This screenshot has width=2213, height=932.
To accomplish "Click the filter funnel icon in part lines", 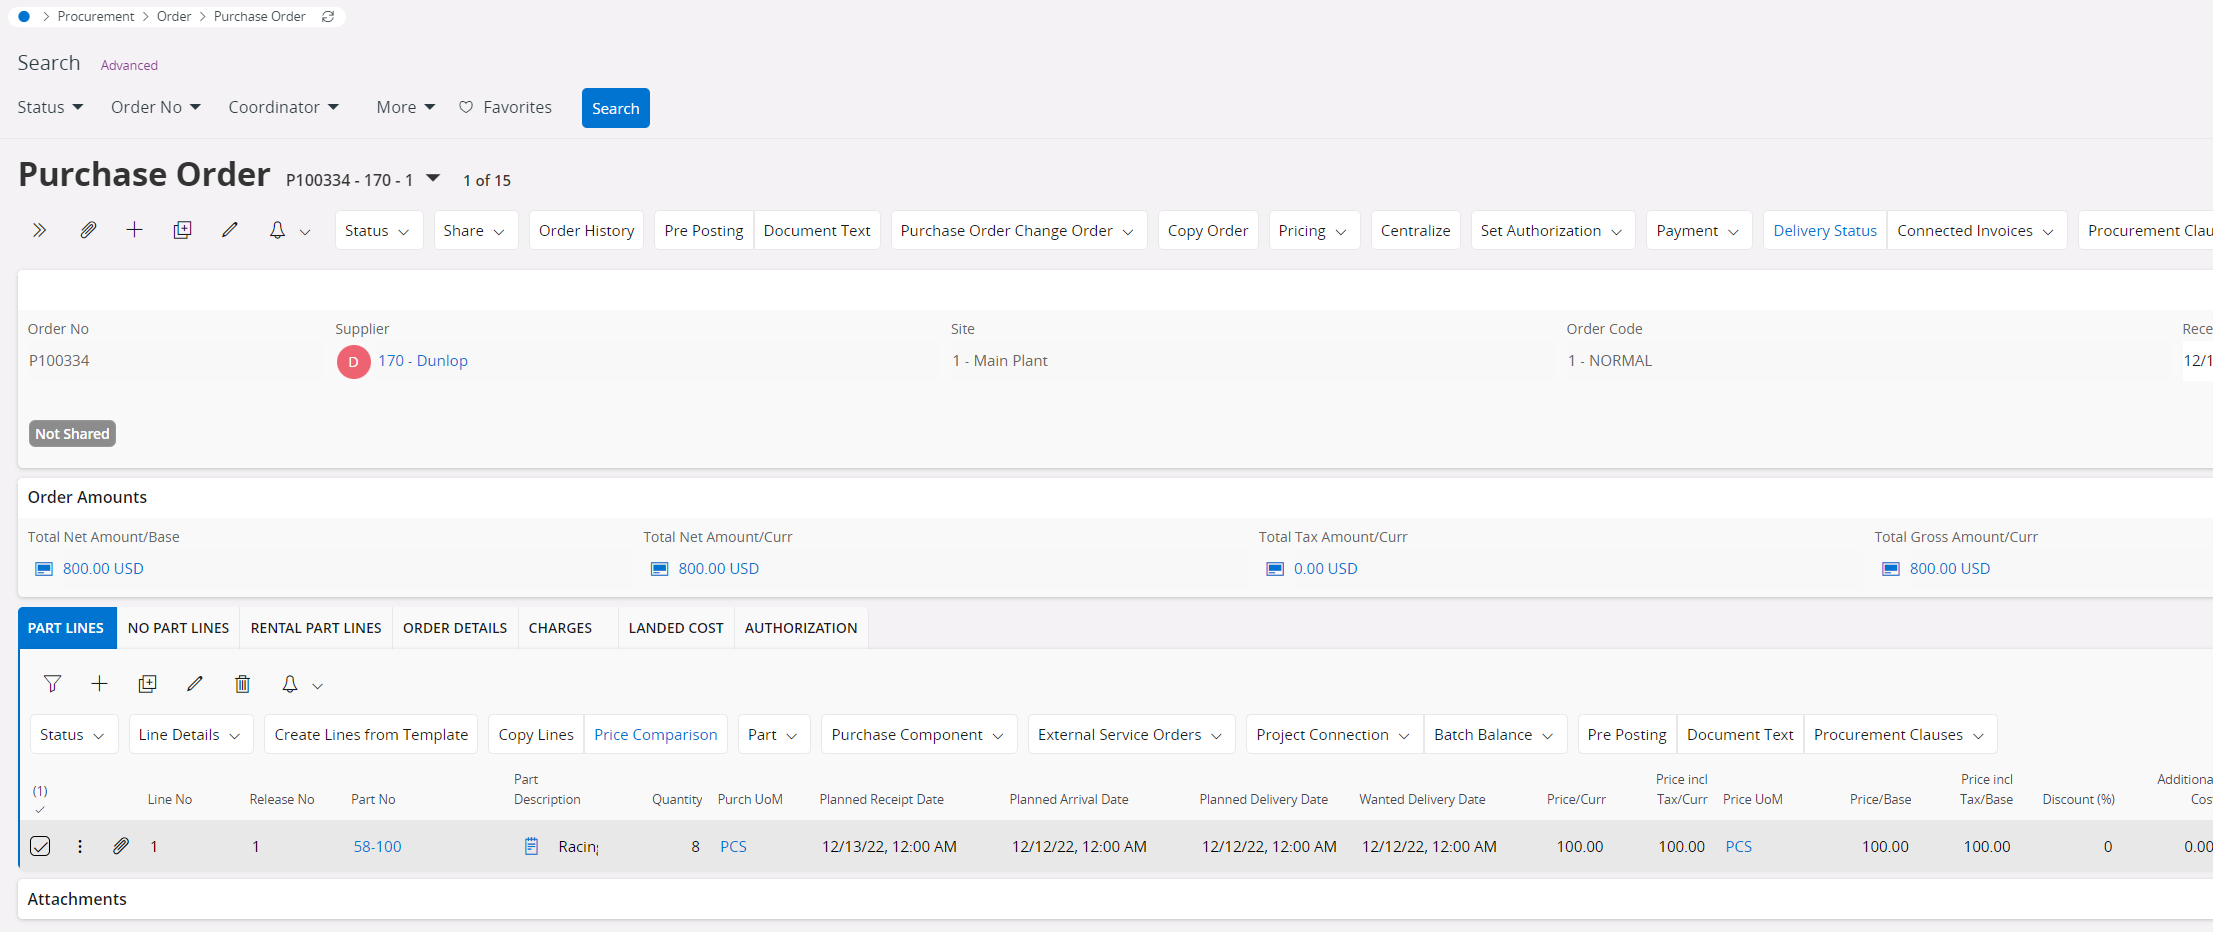I will [x=52, y=684].
